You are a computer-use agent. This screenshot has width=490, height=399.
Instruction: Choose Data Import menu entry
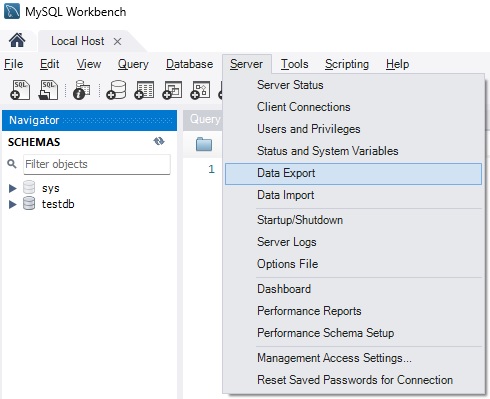[x=285, y=195]
